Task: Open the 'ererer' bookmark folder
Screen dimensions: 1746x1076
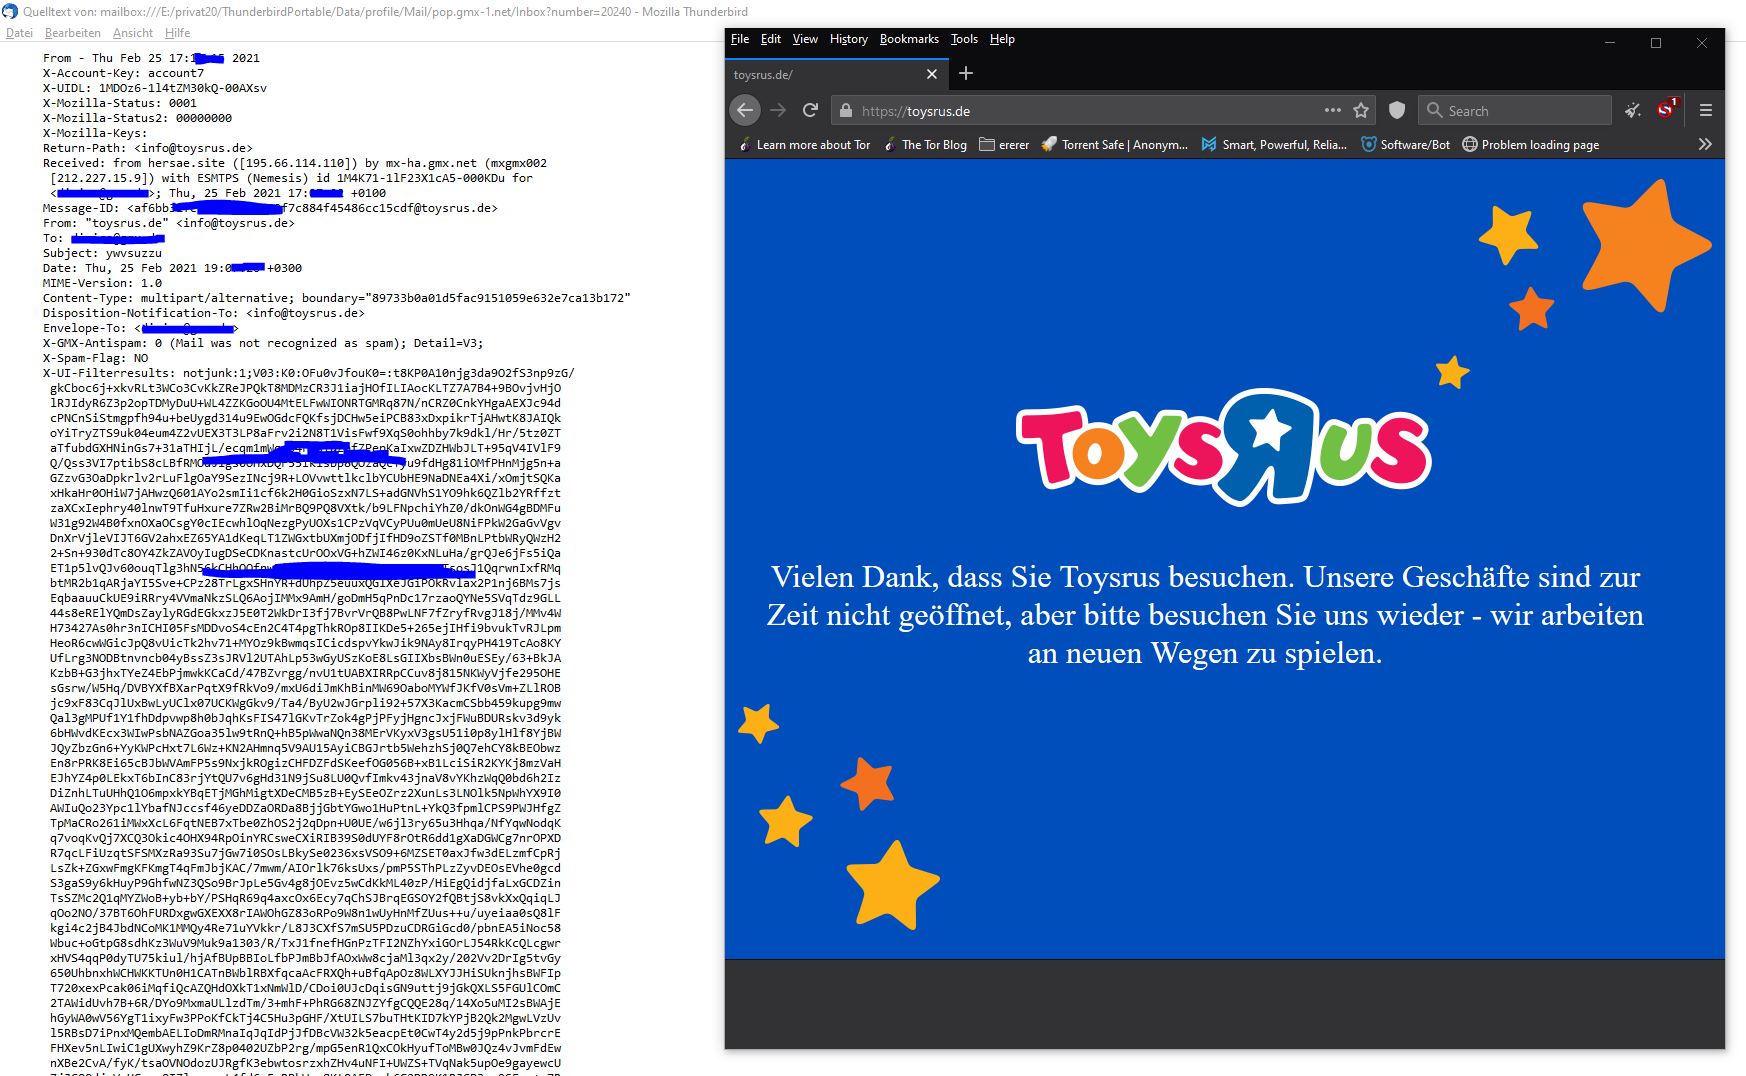Action: pyautogui.click(x=1004, y=144)
